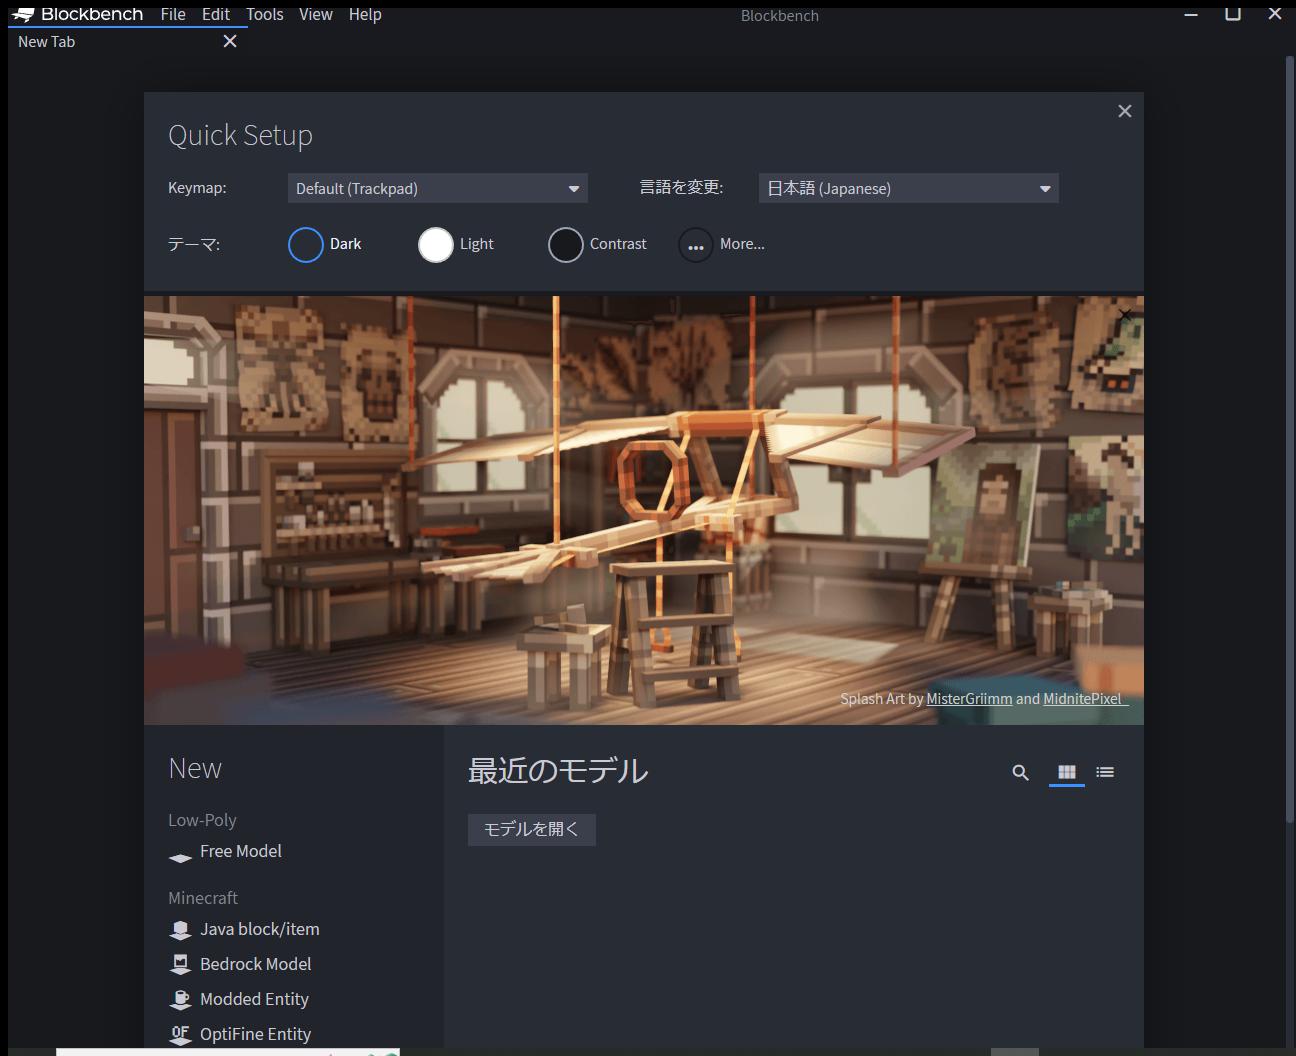Click the New heading

195,768
